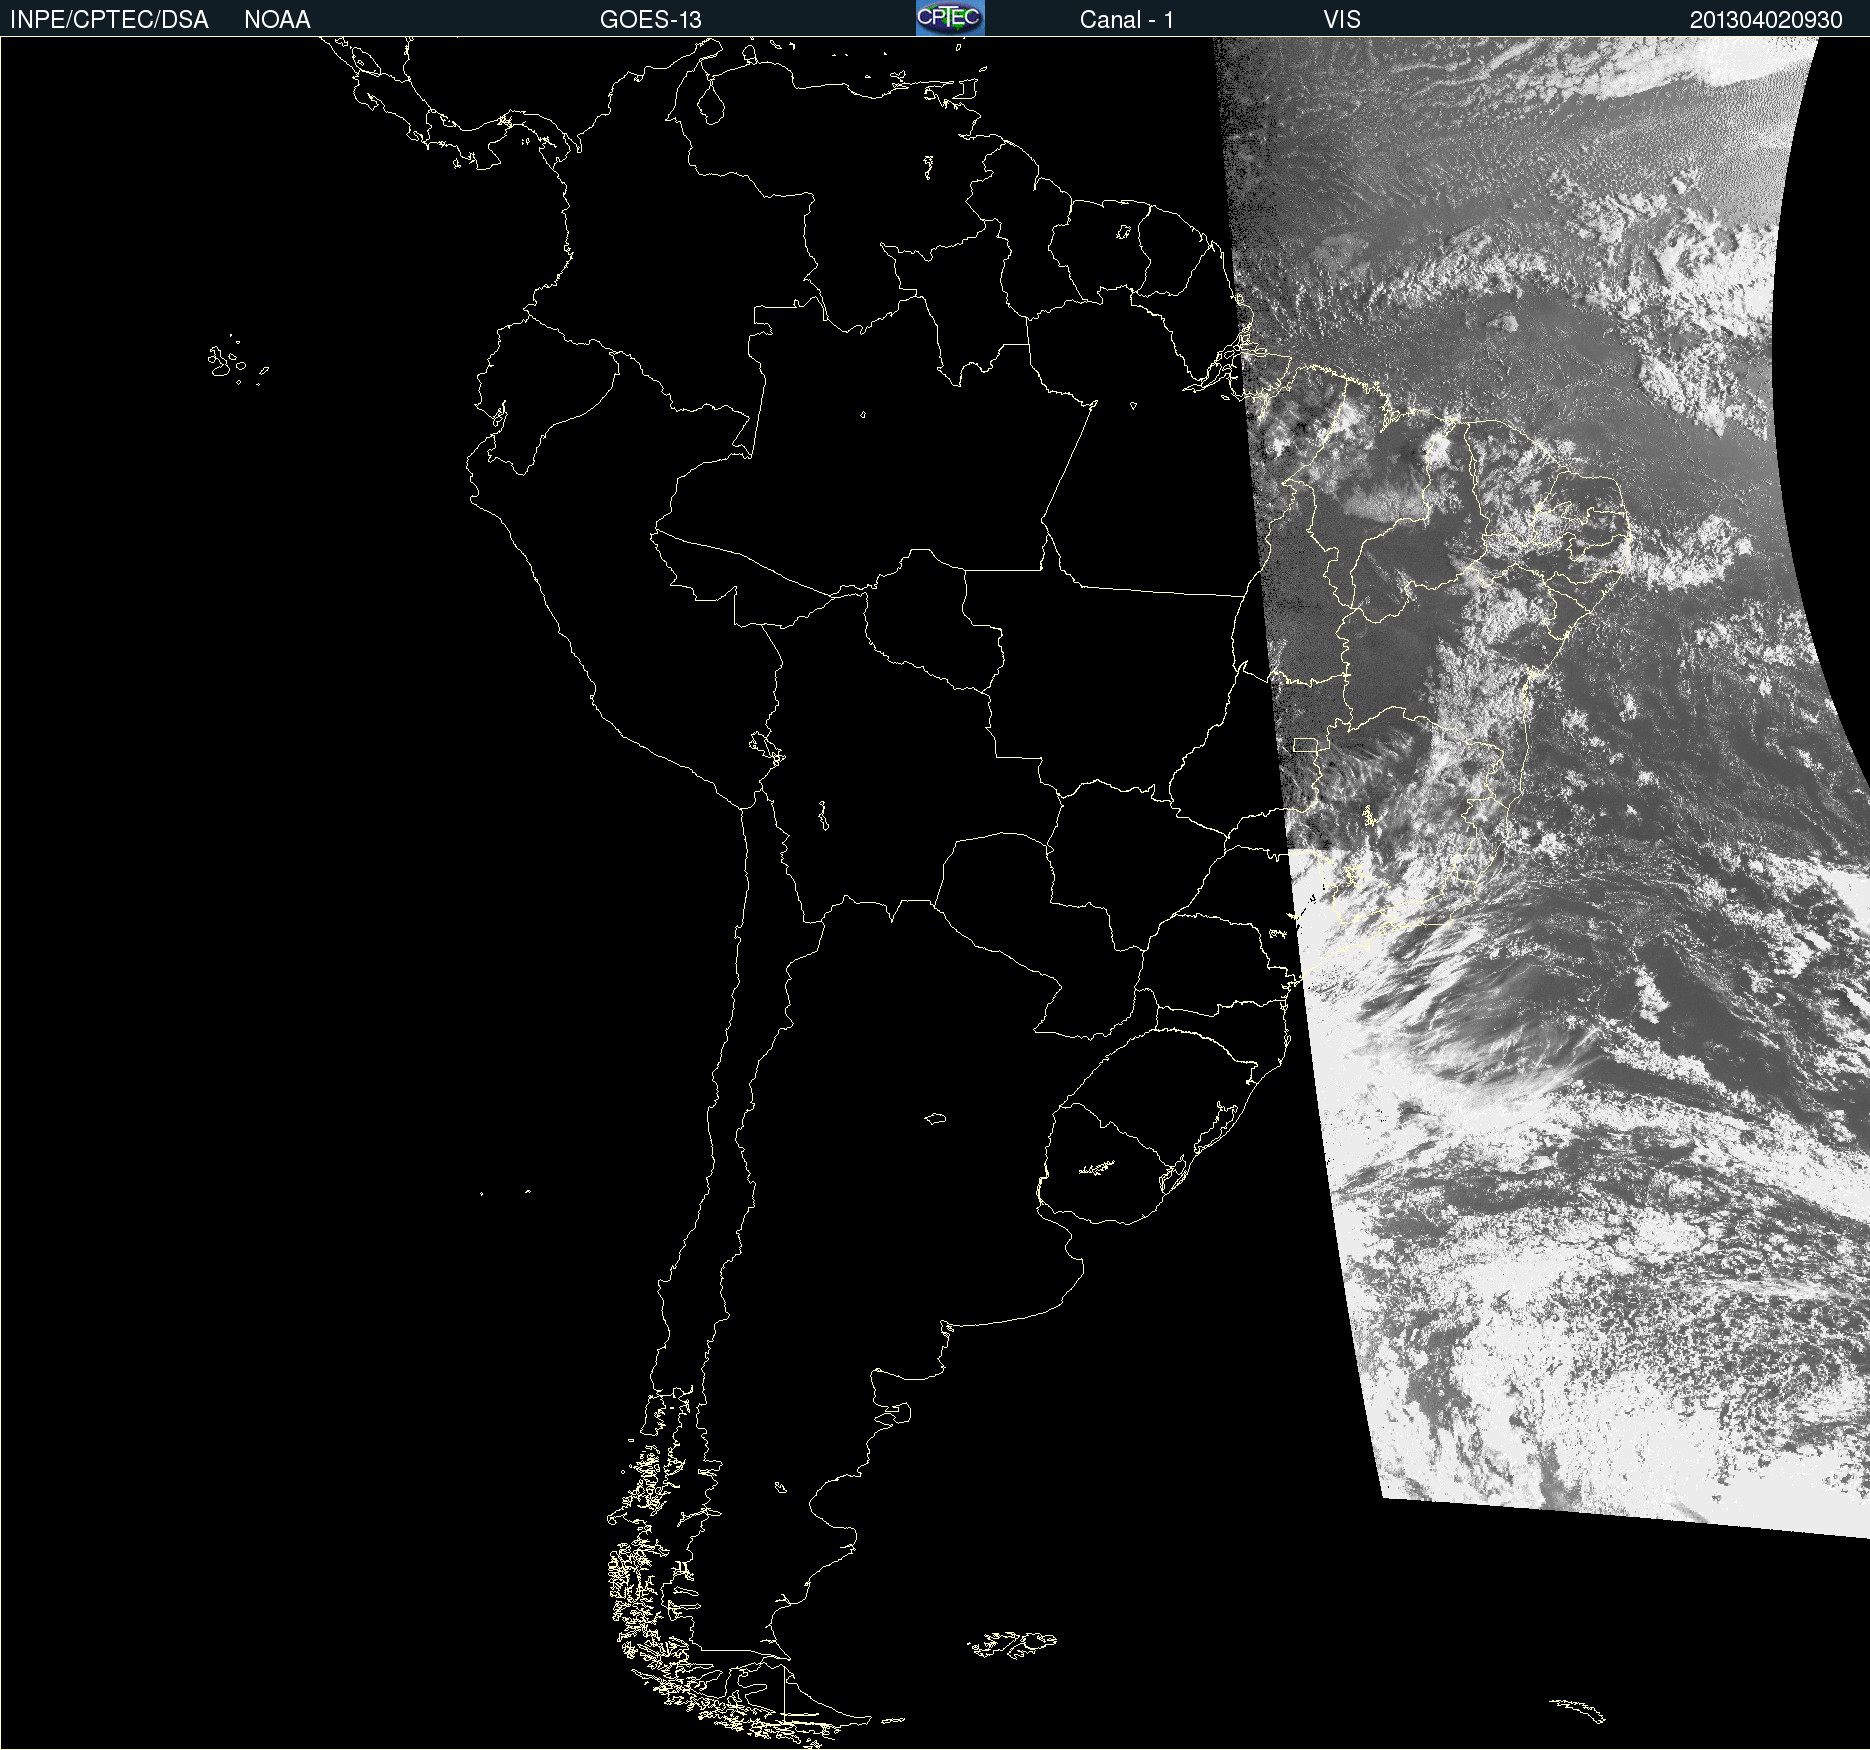Click the GOES-13 satellite label
The height and width of the screenshot is (1750, 1870).
651,20
